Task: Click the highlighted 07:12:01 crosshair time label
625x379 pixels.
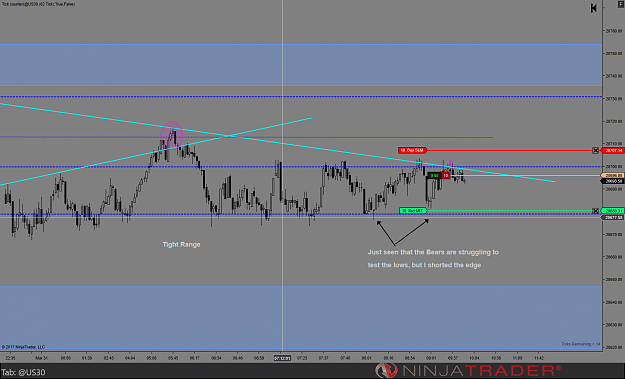Action: tap(282, 358)
